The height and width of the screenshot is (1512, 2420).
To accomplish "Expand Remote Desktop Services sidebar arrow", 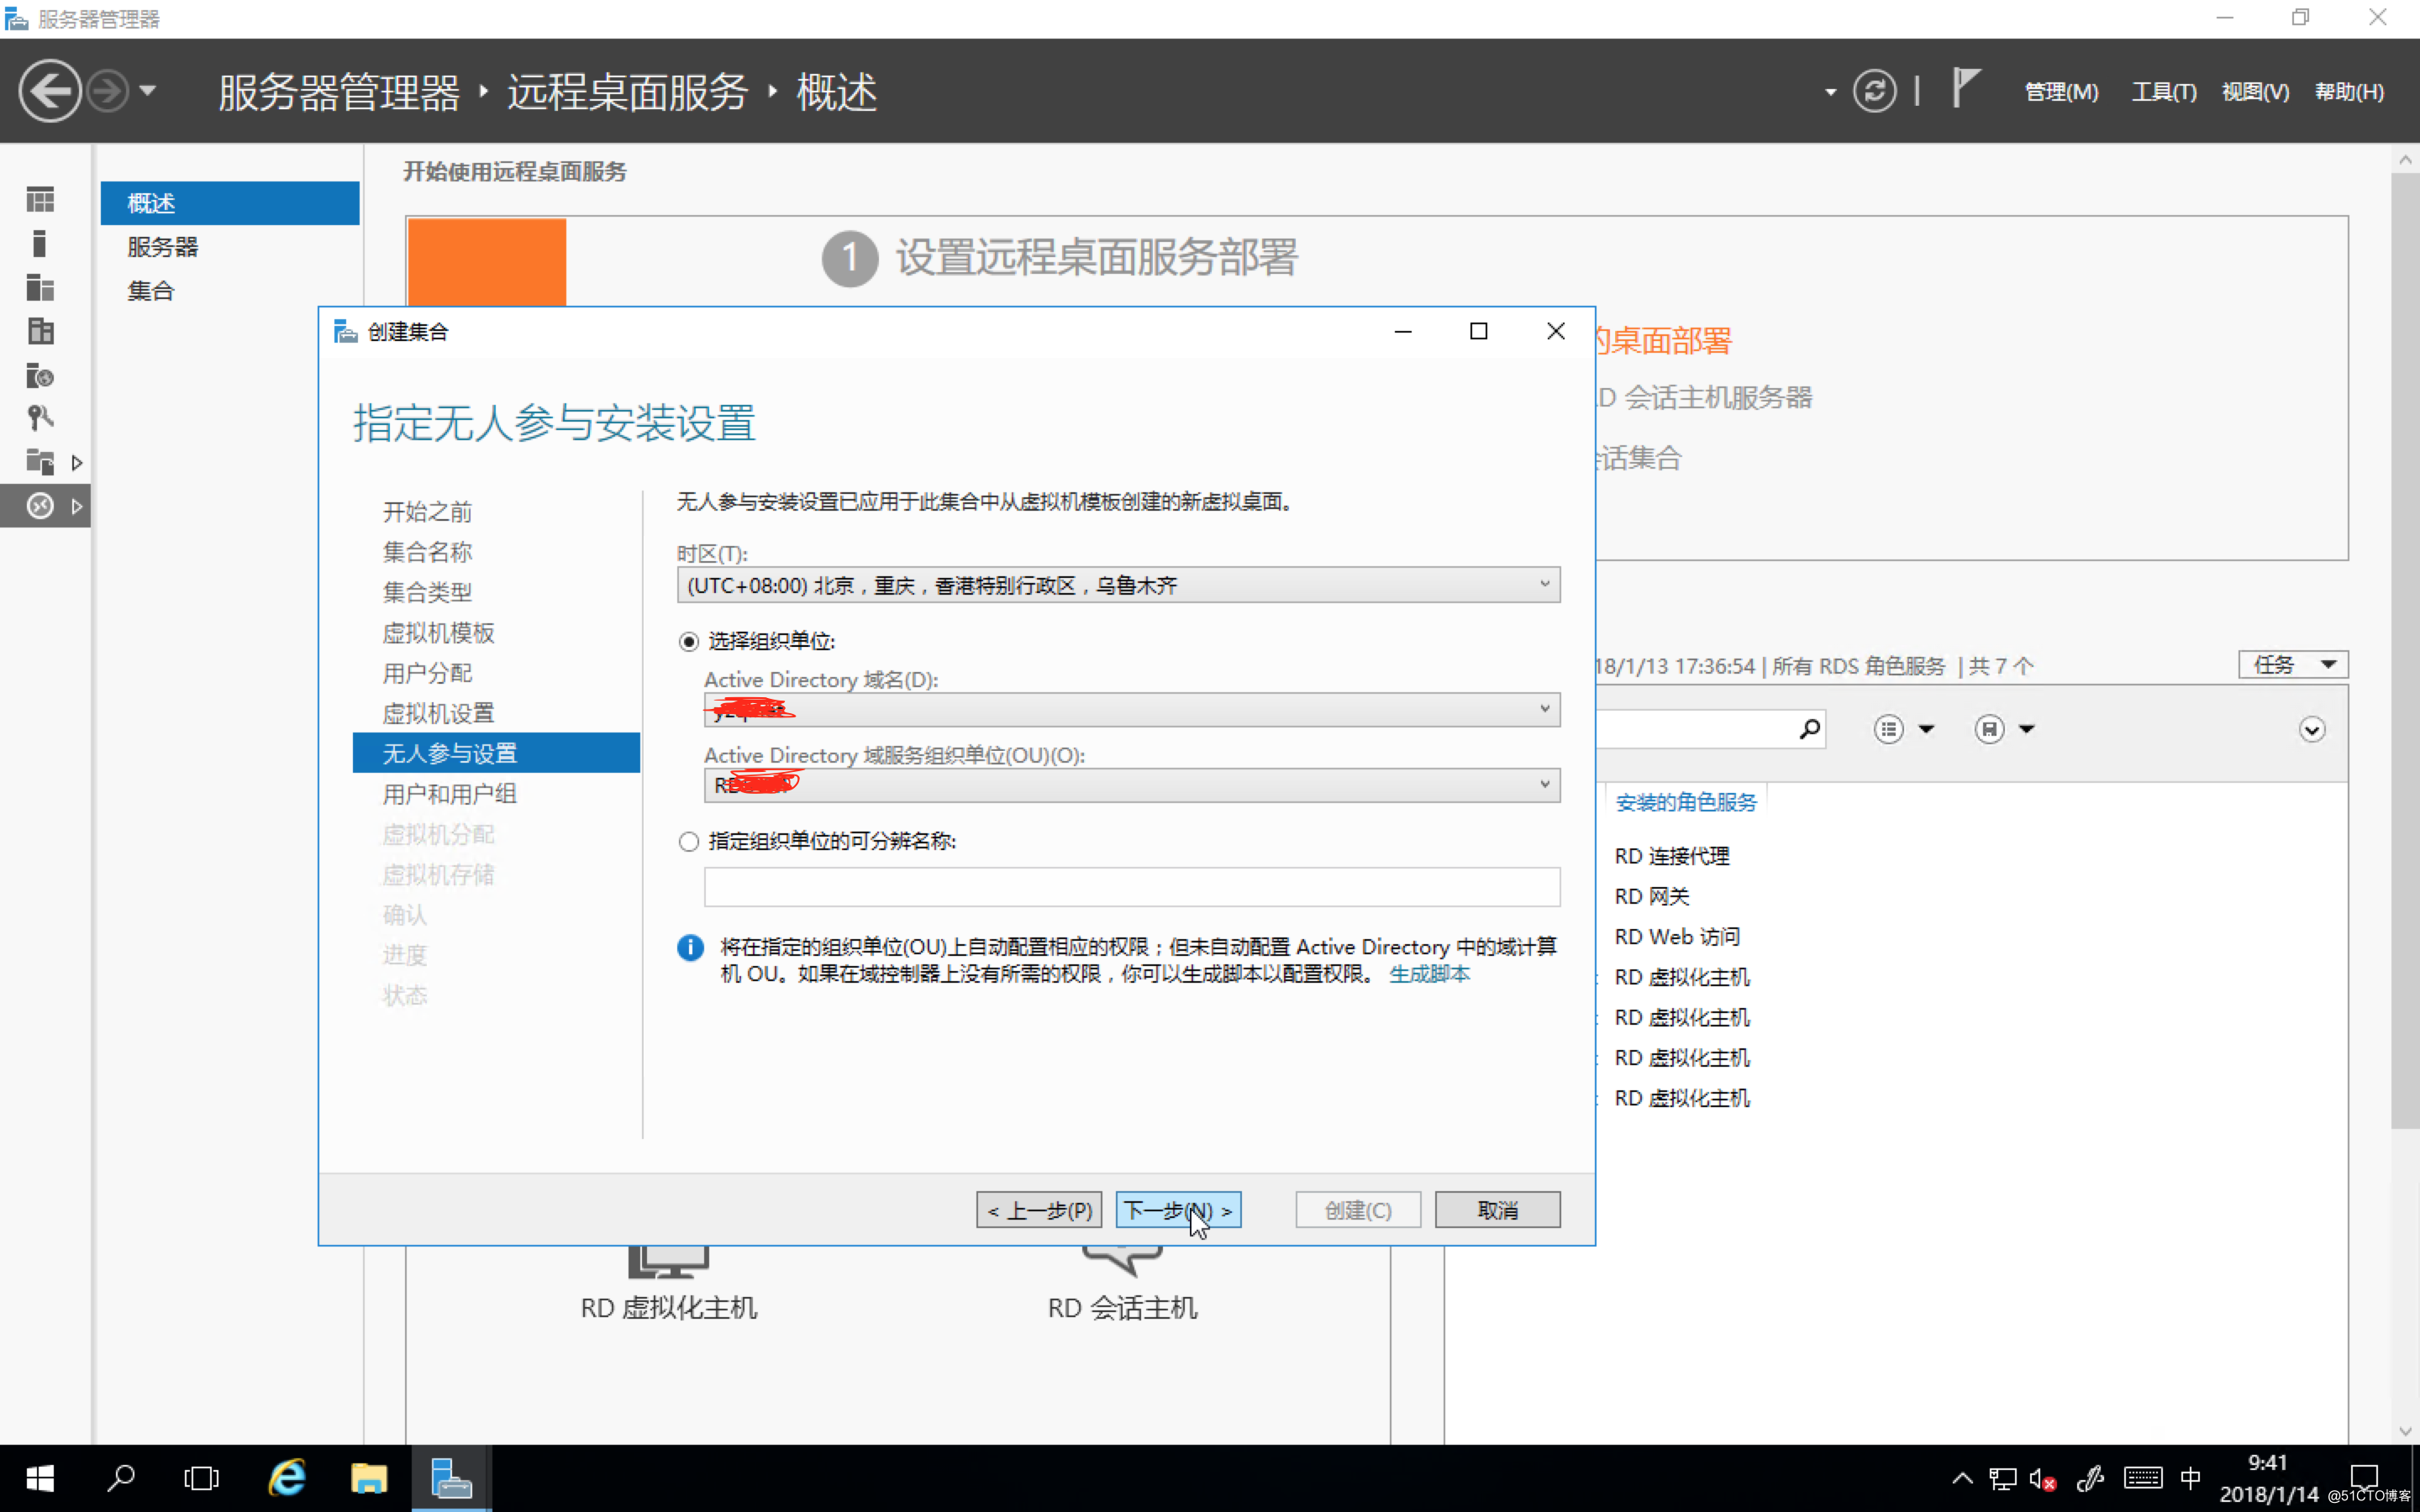I will [x=77, y=506].
